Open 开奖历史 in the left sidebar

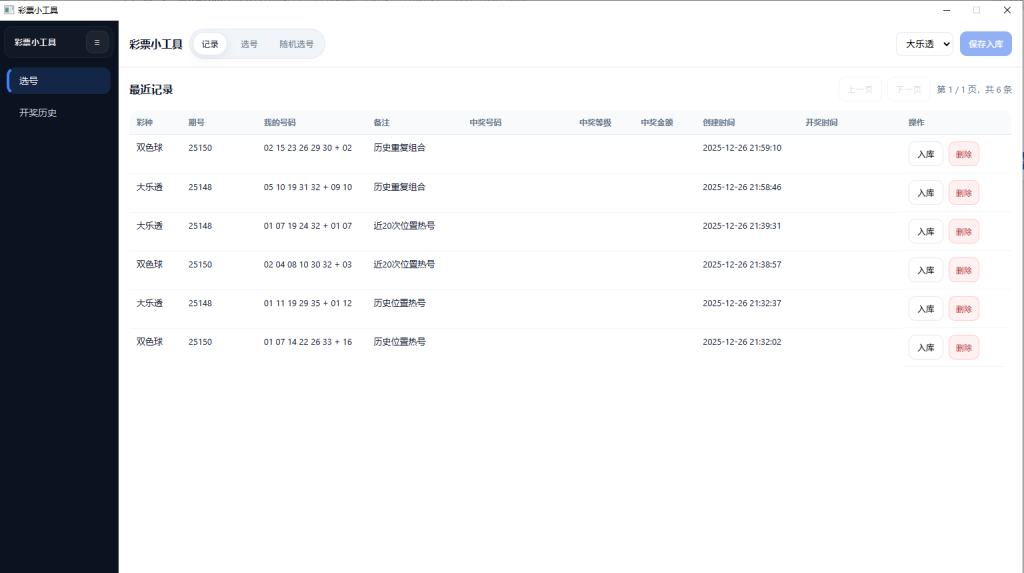point(58,113)
